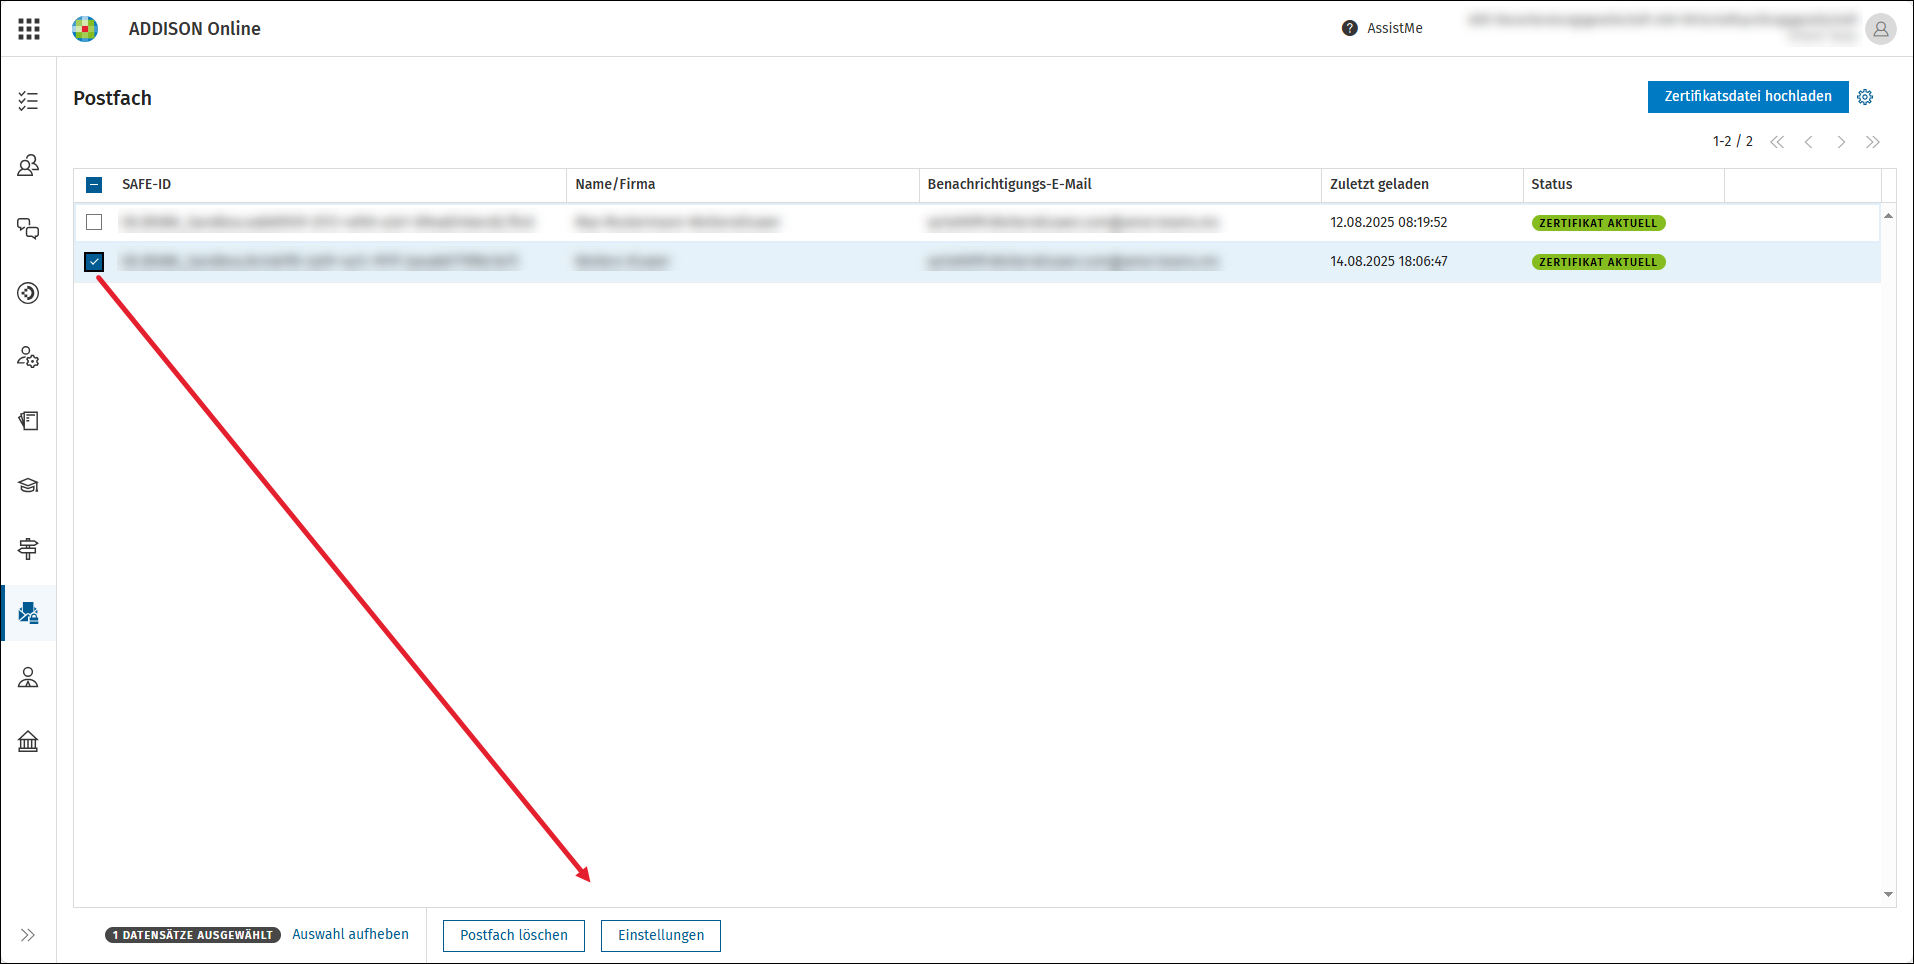Click the first row Zertifikat aktuell badge
The width and height of the screenshot is (1914, 964).
(1598, 223)
